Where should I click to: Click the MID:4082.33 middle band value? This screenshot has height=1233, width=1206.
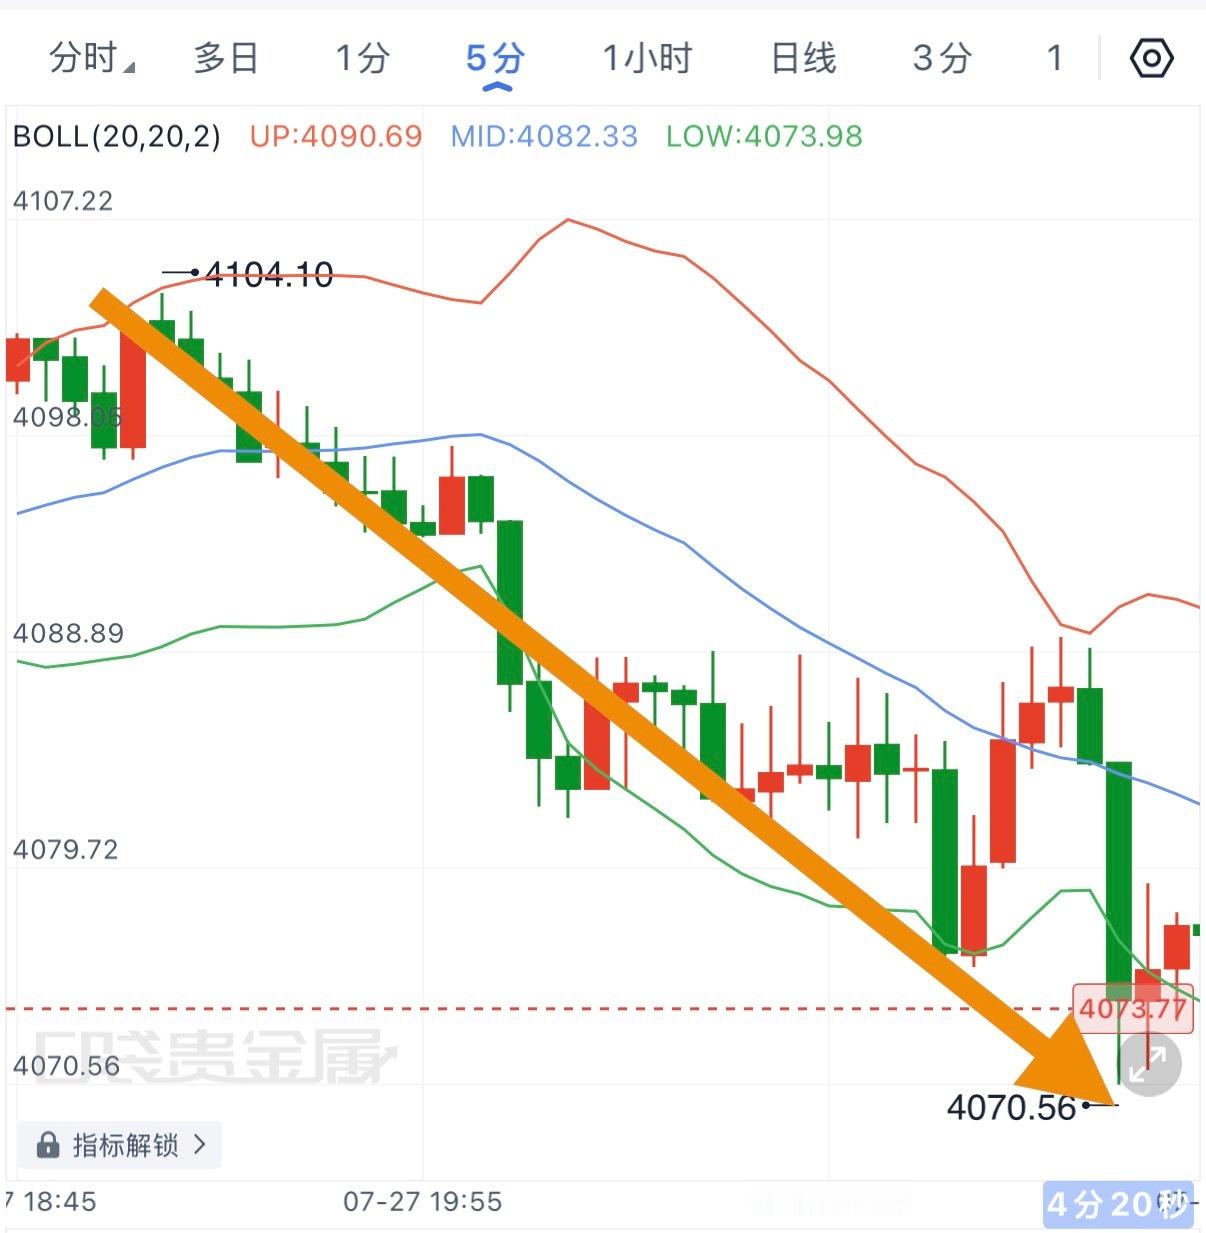pyautogui.click(x=544, y=136)
